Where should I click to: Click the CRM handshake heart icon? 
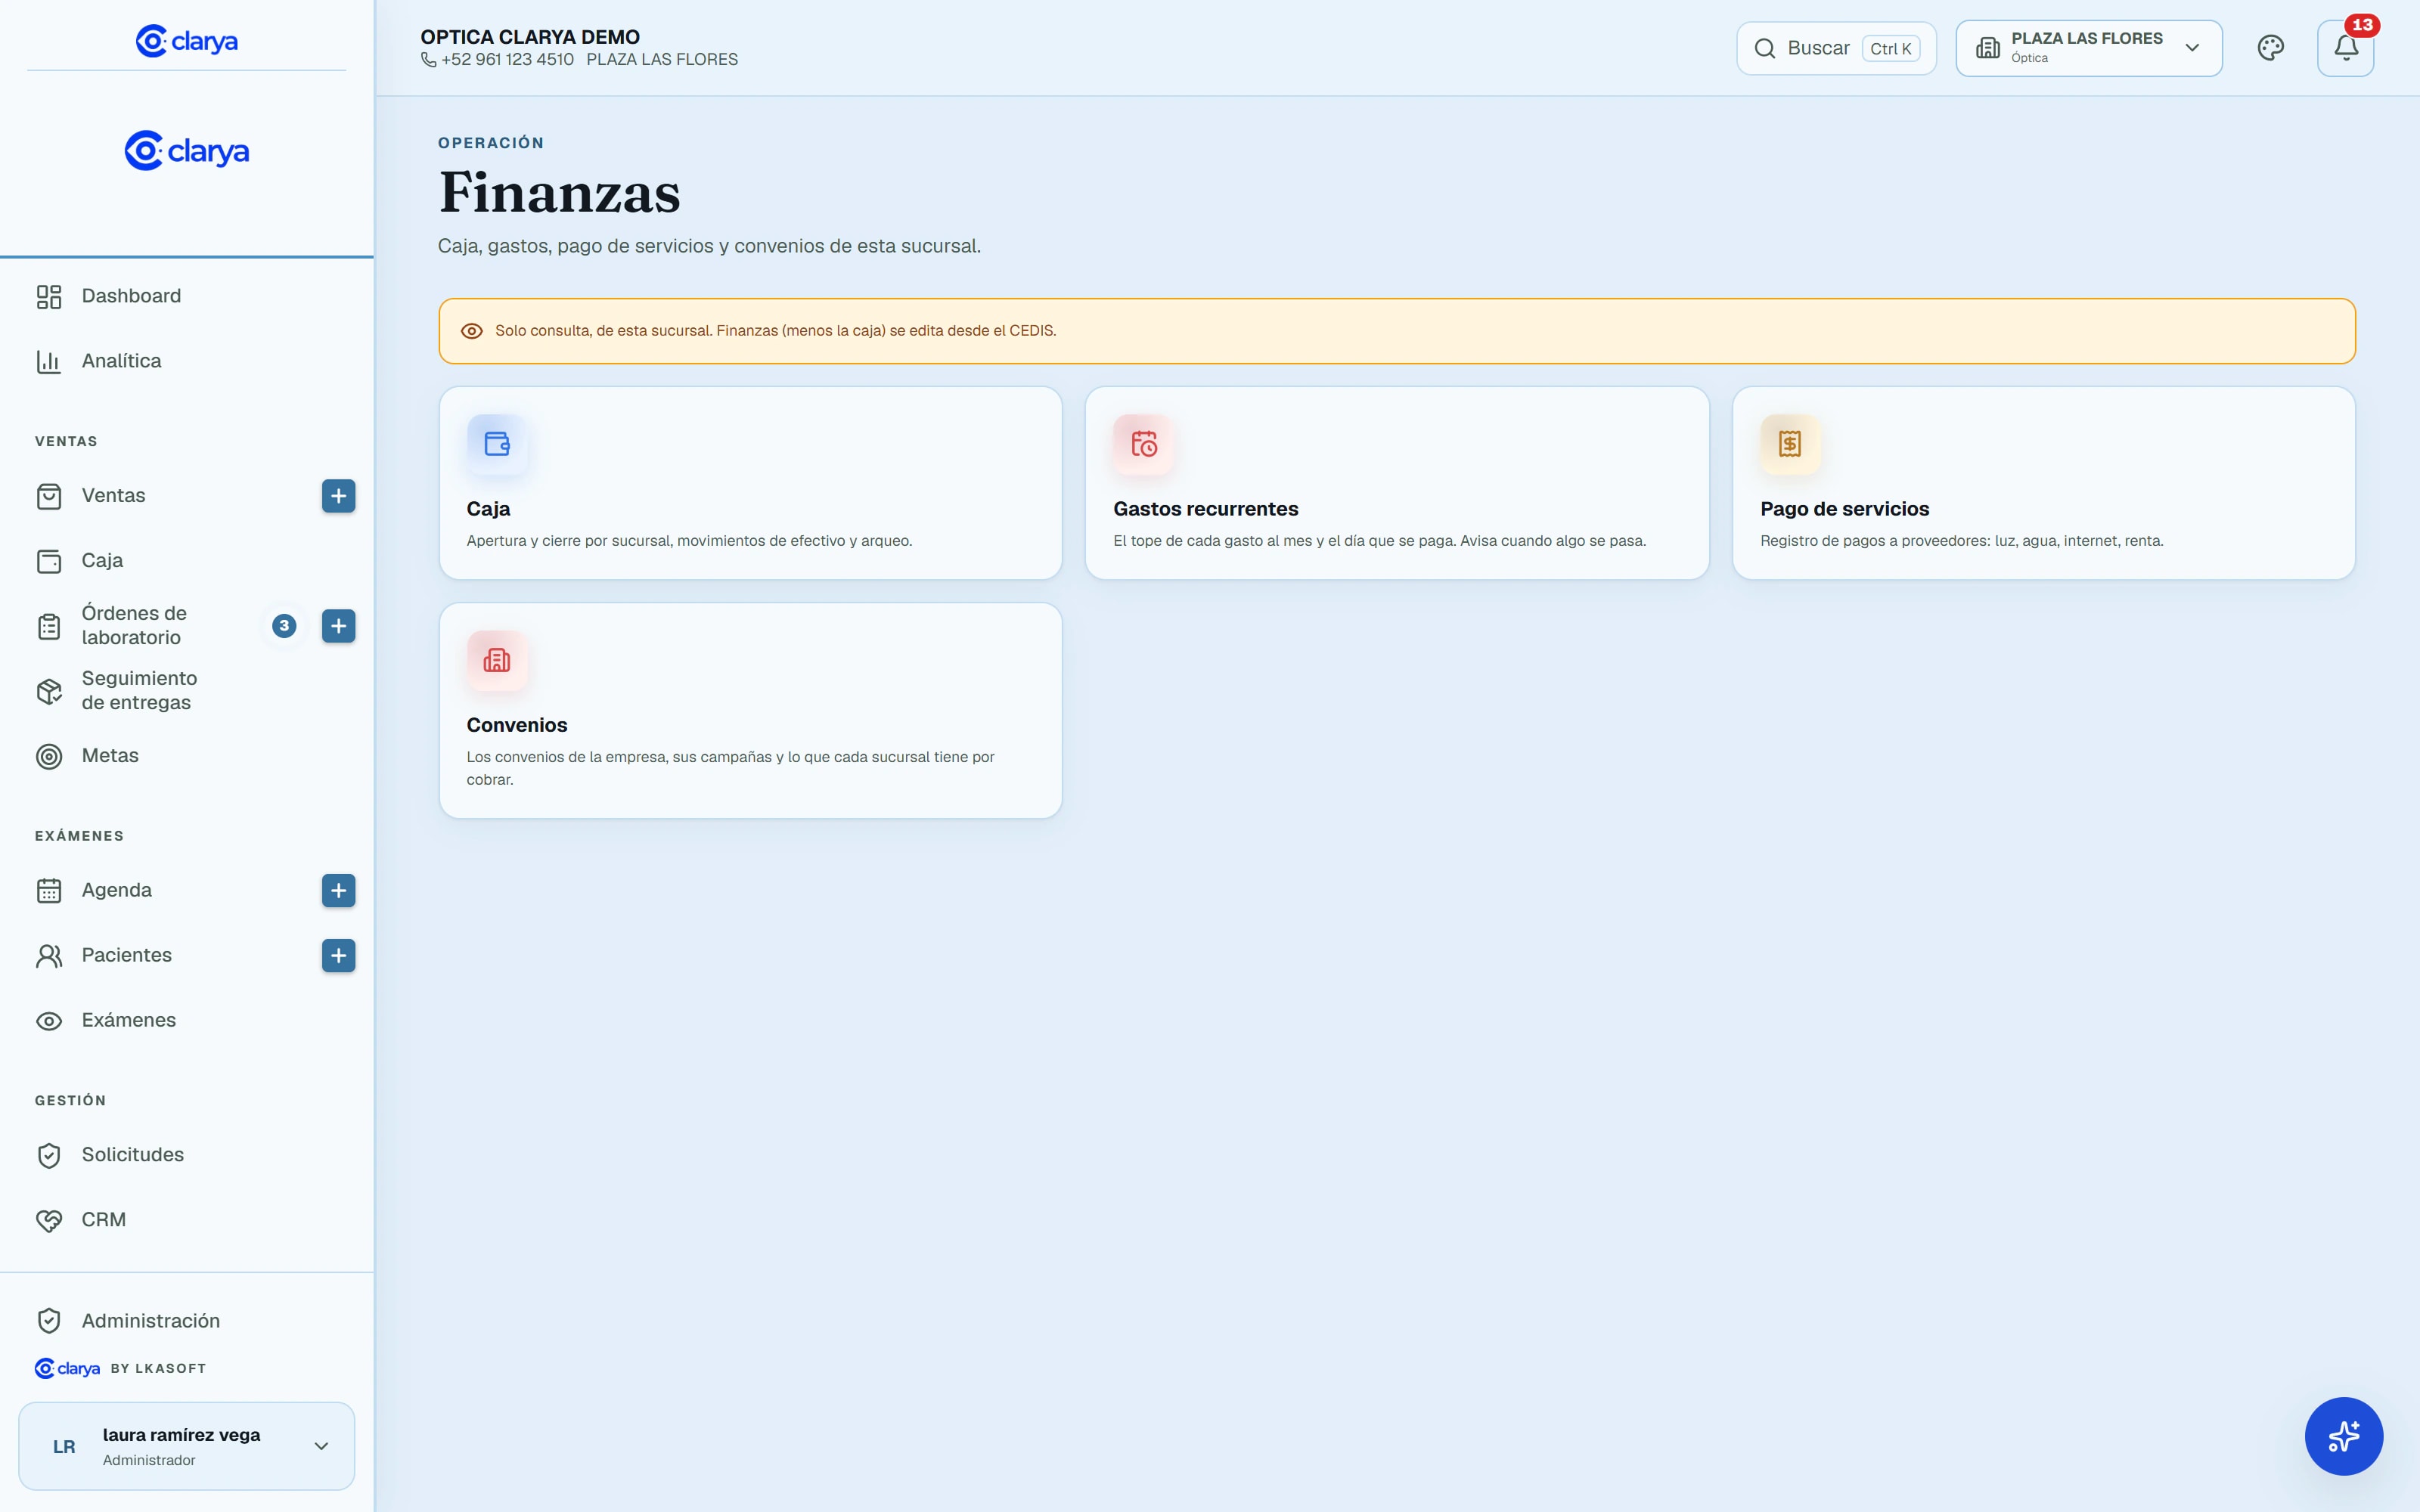click(x=49, y=1220)
